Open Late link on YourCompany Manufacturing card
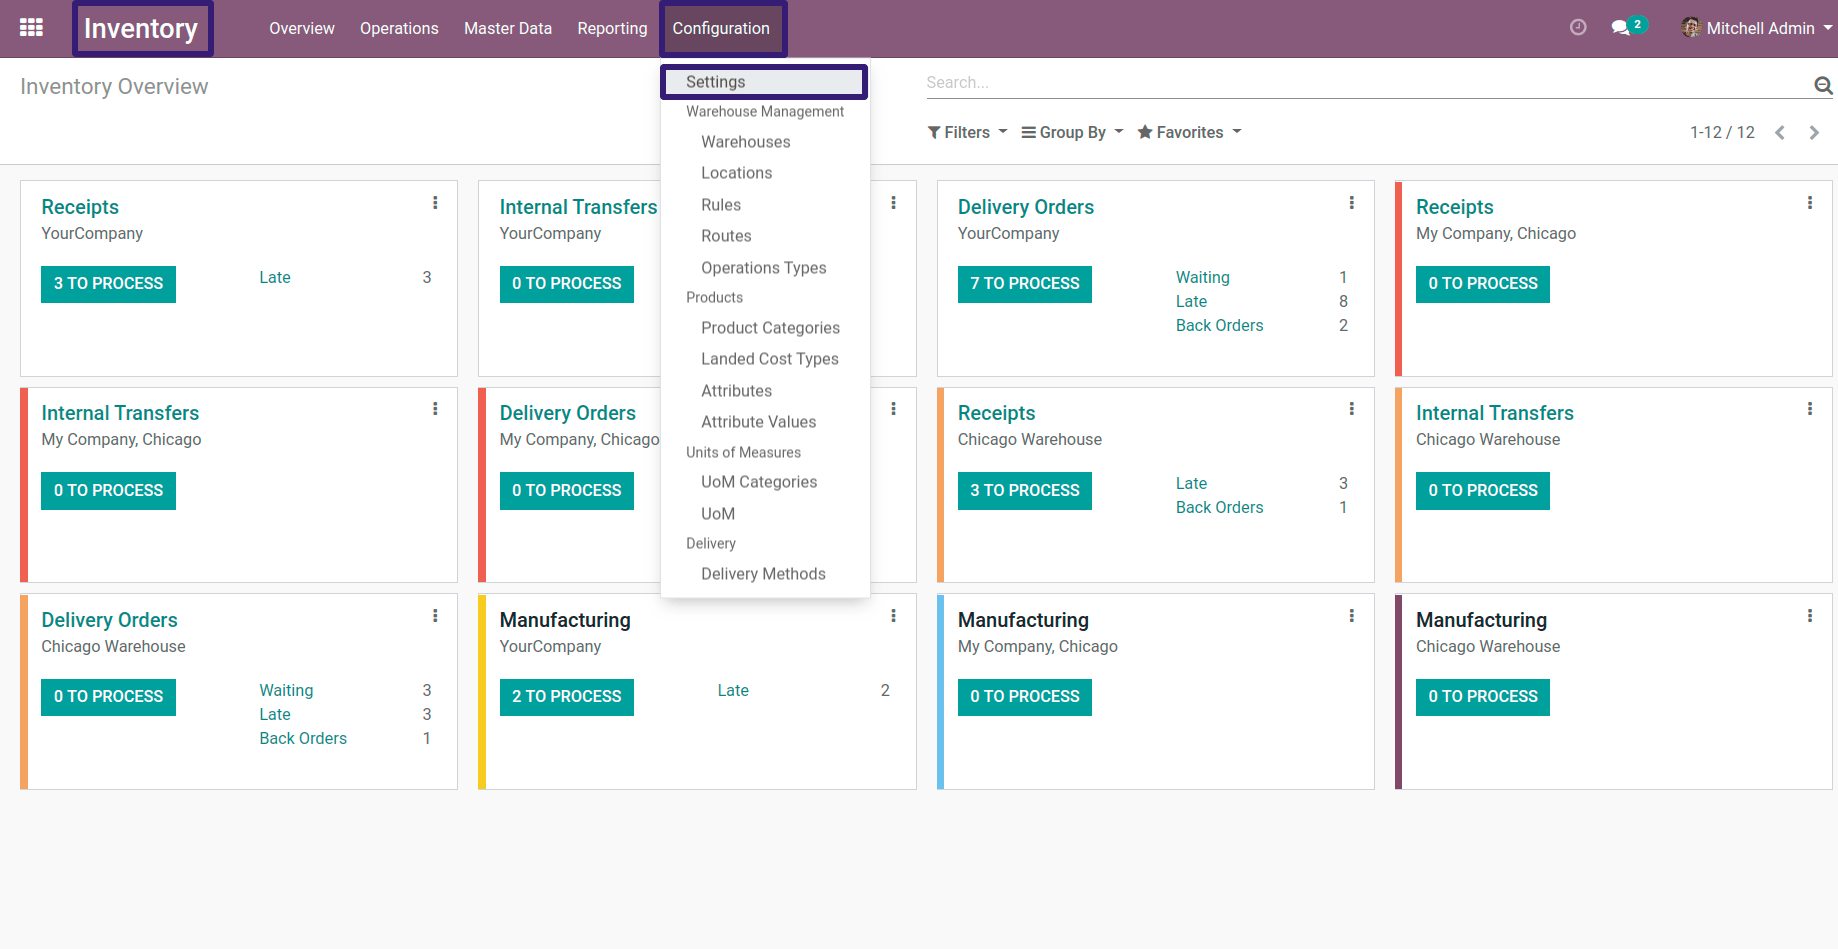1838x949 pixels. click(x=733, y=691)
